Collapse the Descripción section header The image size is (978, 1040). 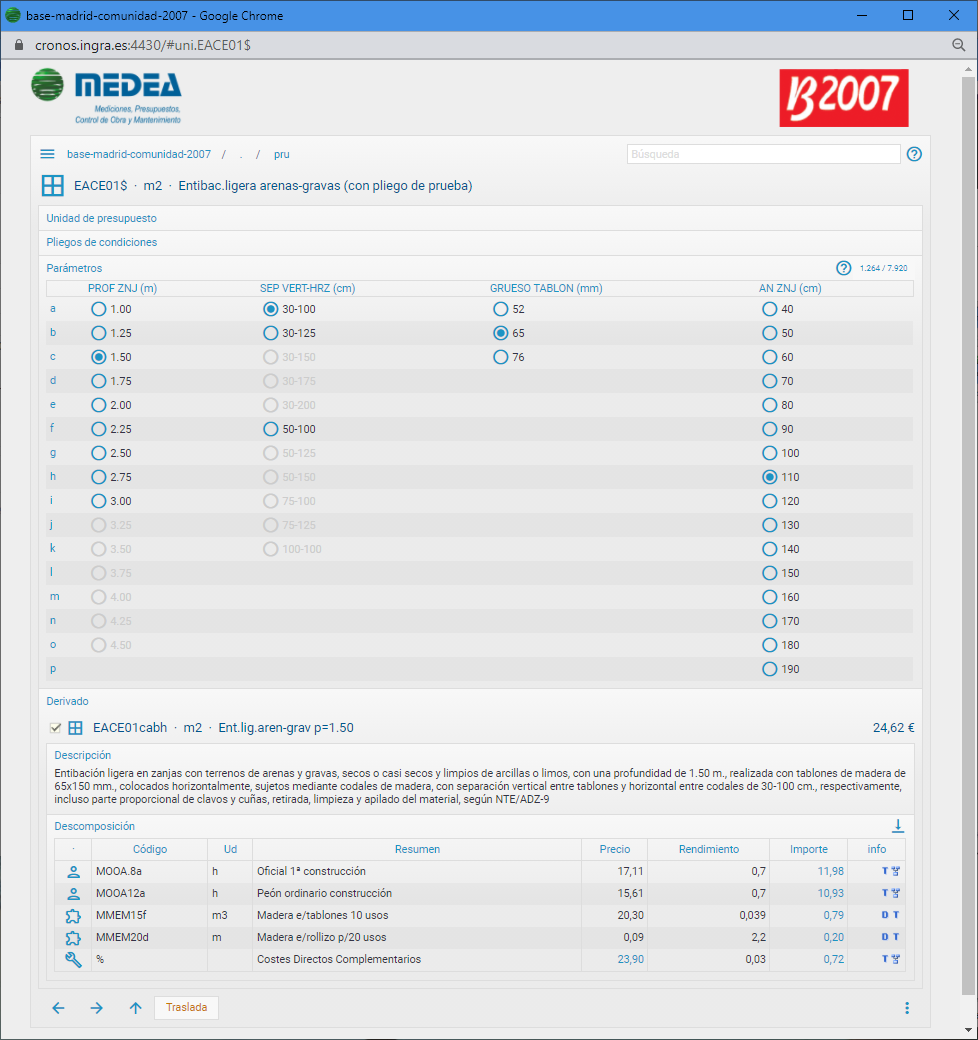tap(83, 755)
